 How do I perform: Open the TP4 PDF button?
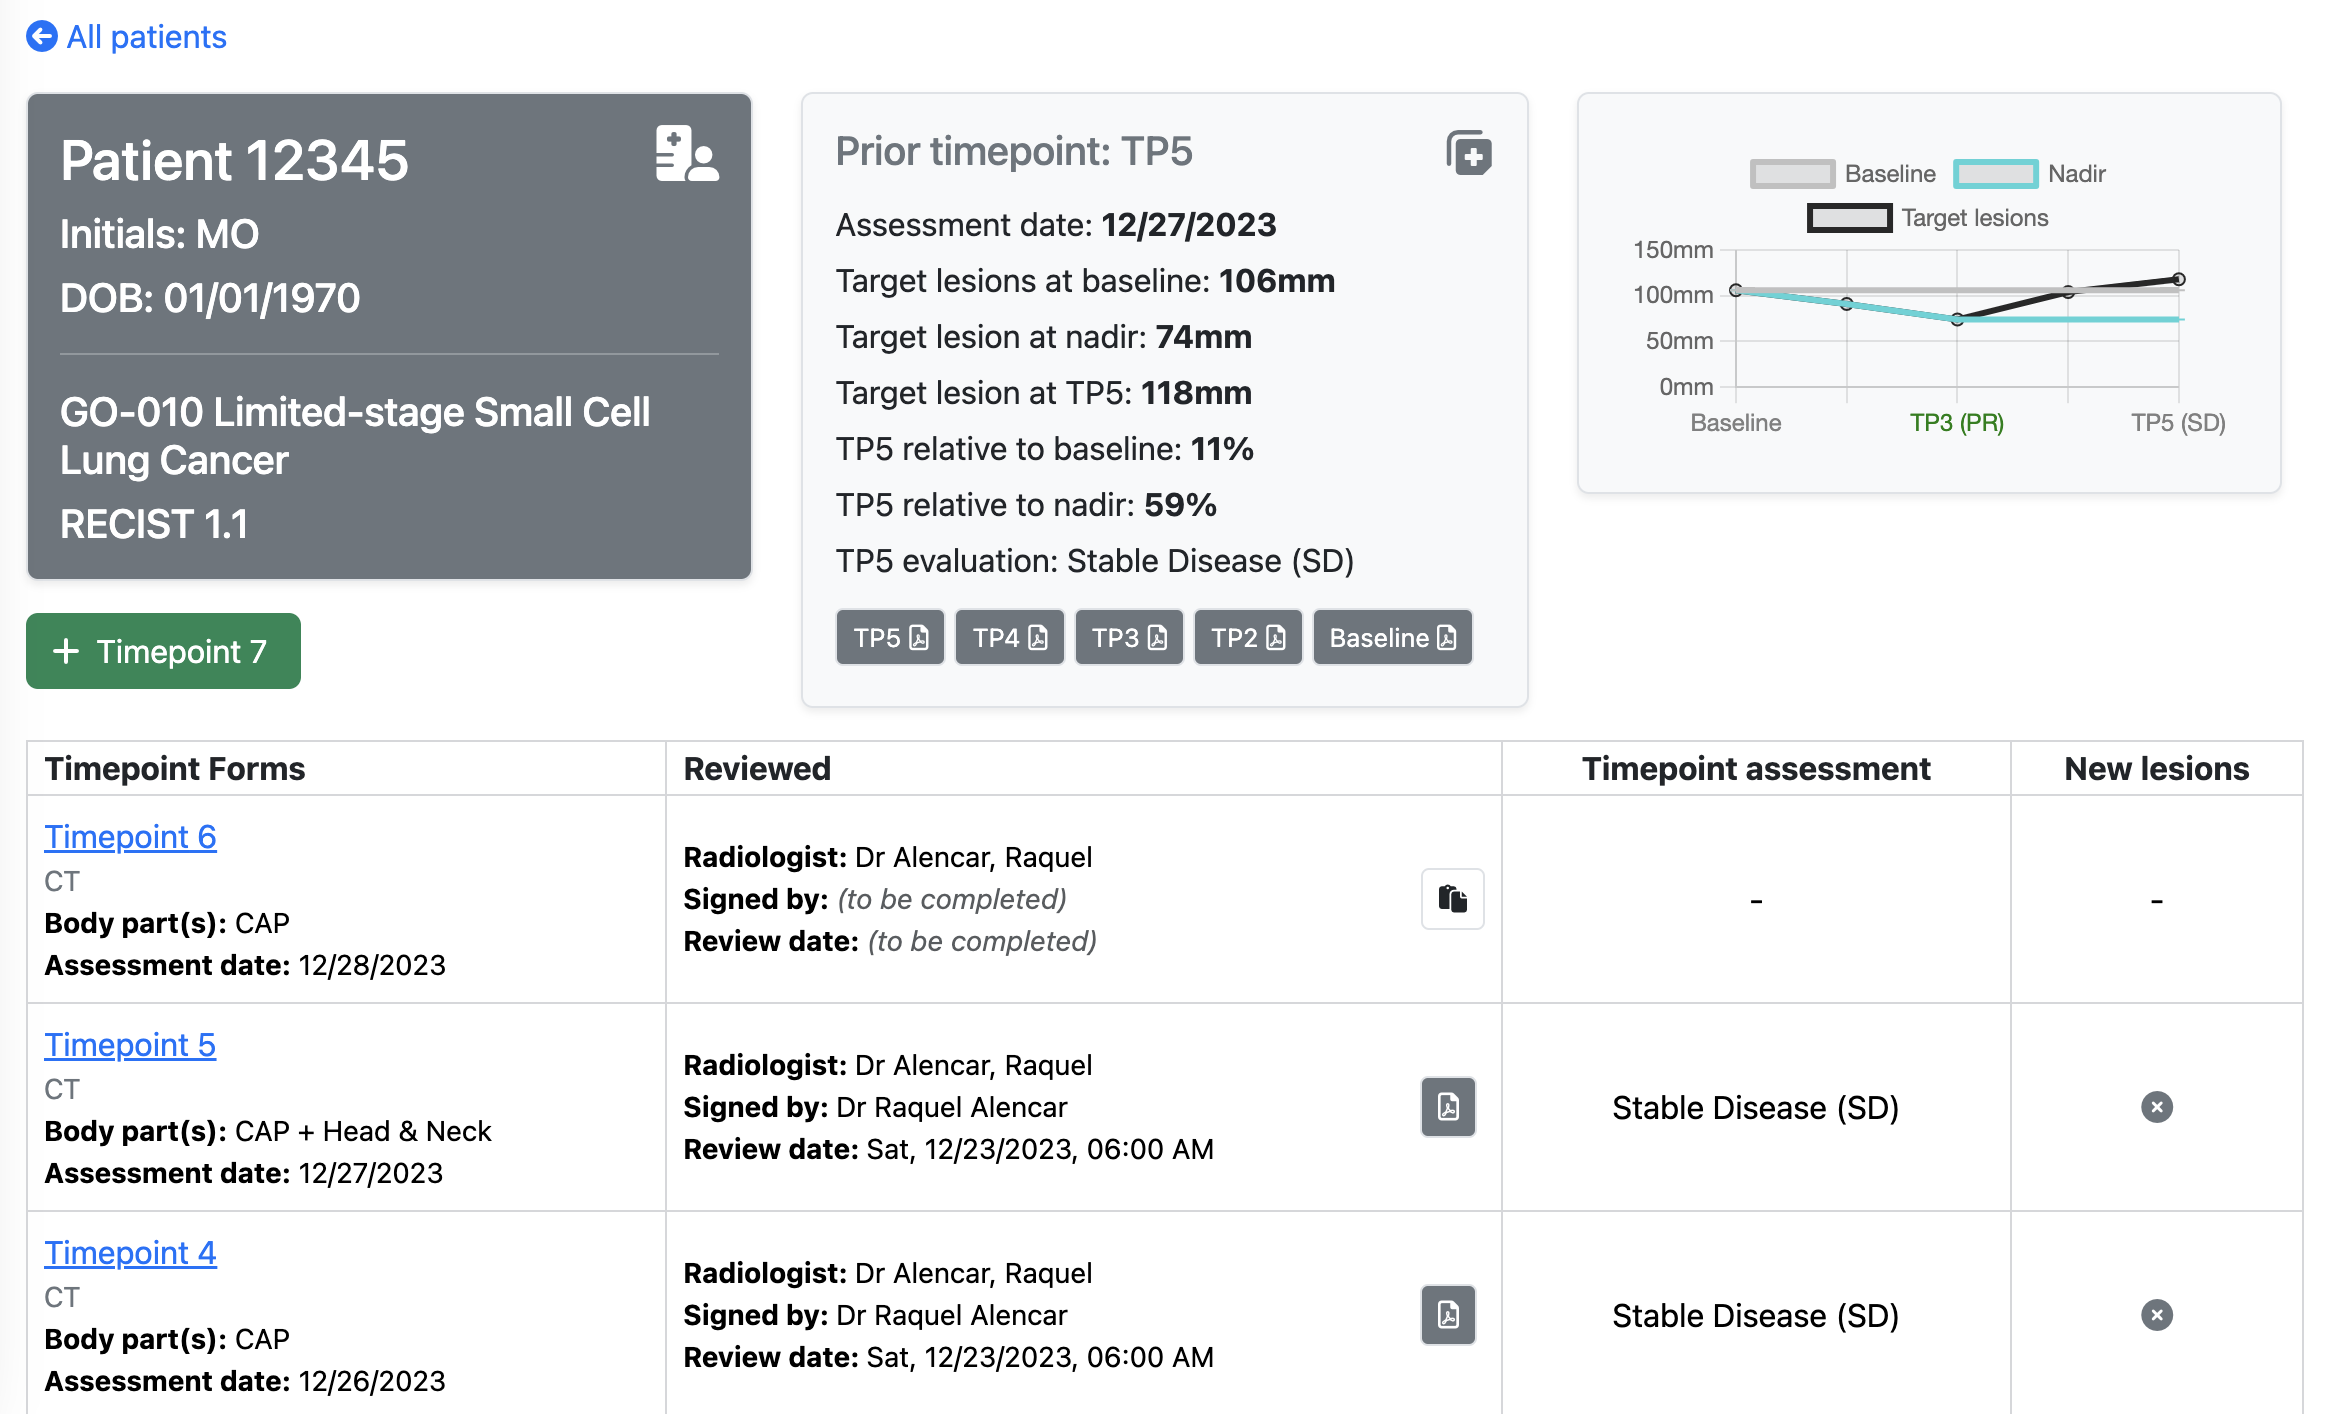pos(1009,638)
